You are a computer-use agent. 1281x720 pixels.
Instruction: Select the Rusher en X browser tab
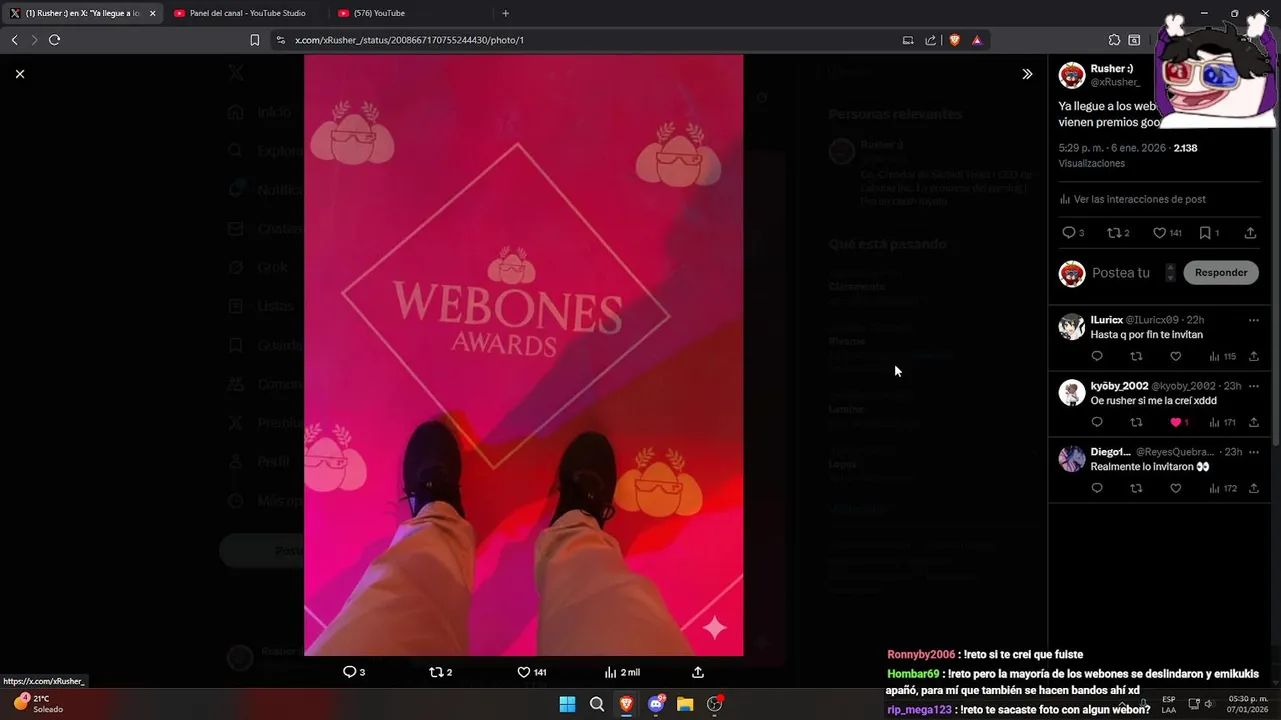[x=82, y=13]
